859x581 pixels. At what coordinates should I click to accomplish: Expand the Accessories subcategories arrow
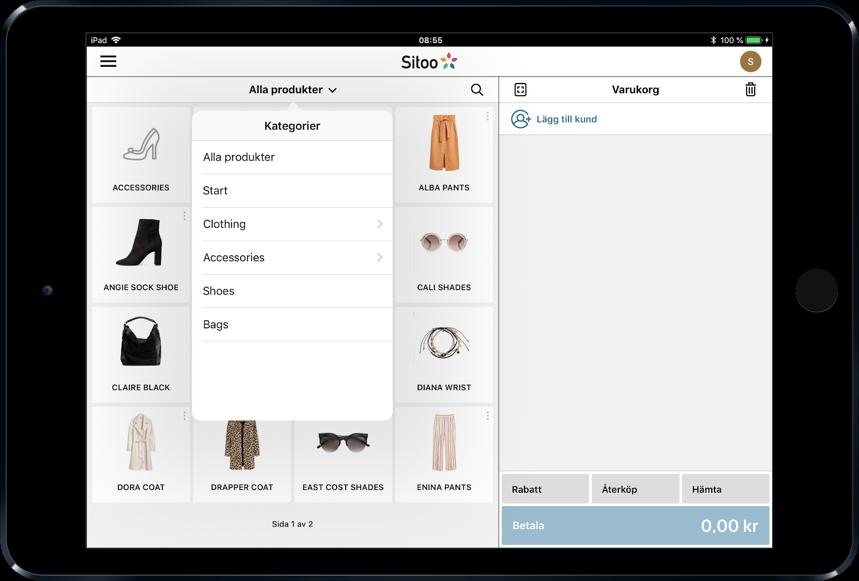click(x=380, y=257)
